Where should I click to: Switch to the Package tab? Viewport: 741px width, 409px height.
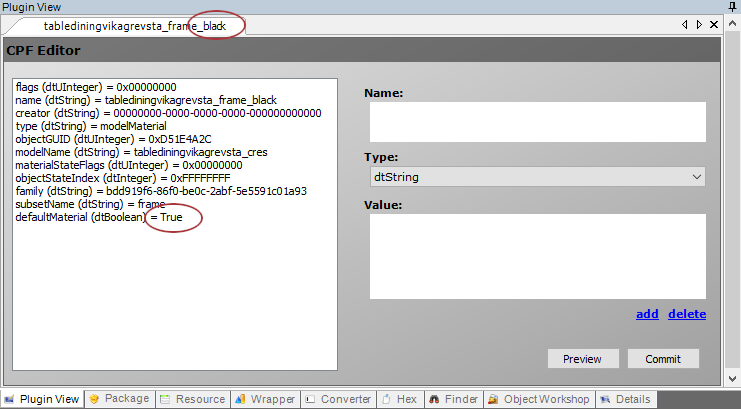click(x=119, y=399)
